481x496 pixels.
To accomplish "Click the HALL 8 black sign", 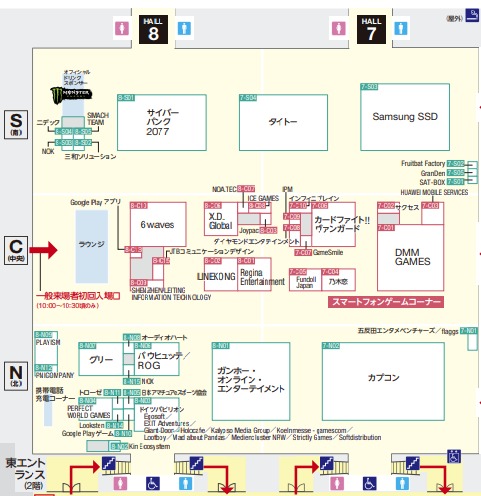I will coord(153,29).
